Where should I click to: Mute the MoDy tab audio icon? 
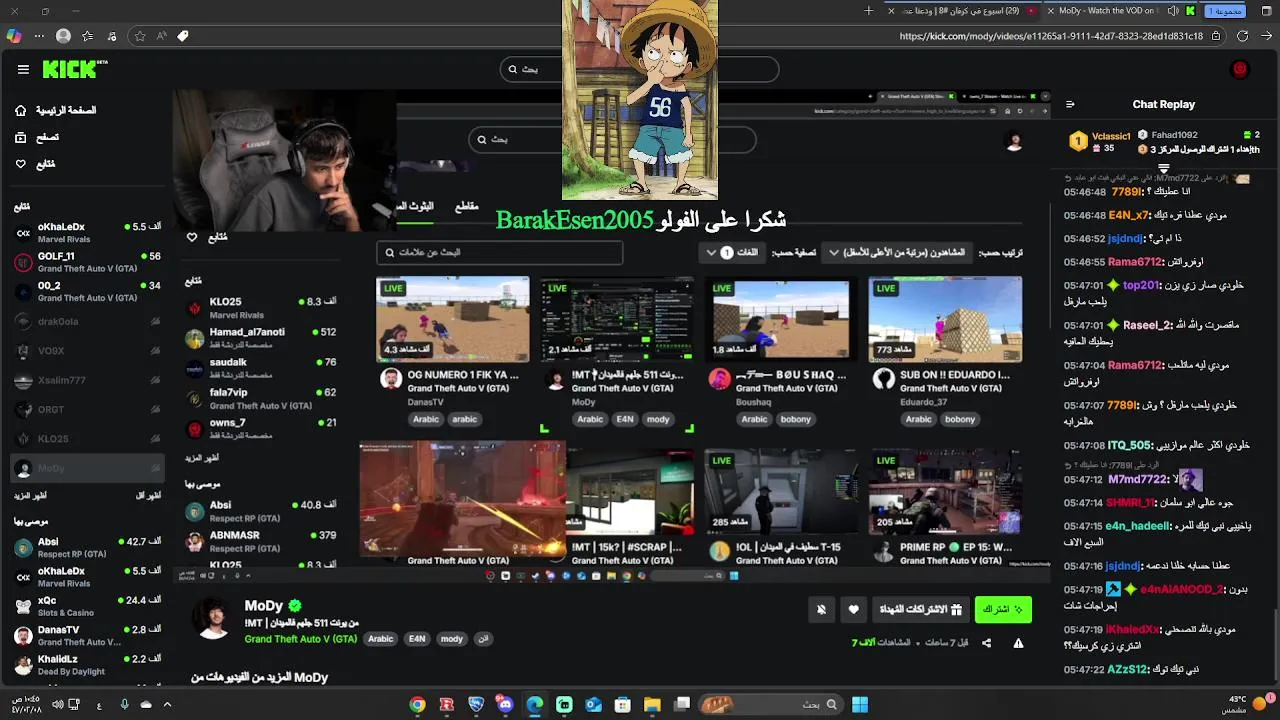(1173, 11)
